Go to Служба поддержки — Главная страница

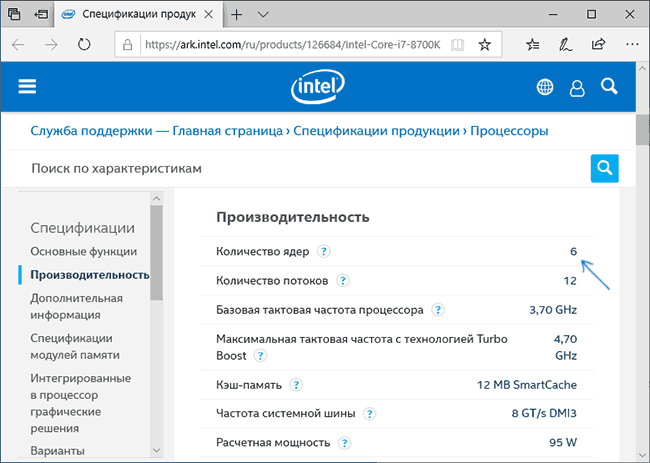(156, 131)
